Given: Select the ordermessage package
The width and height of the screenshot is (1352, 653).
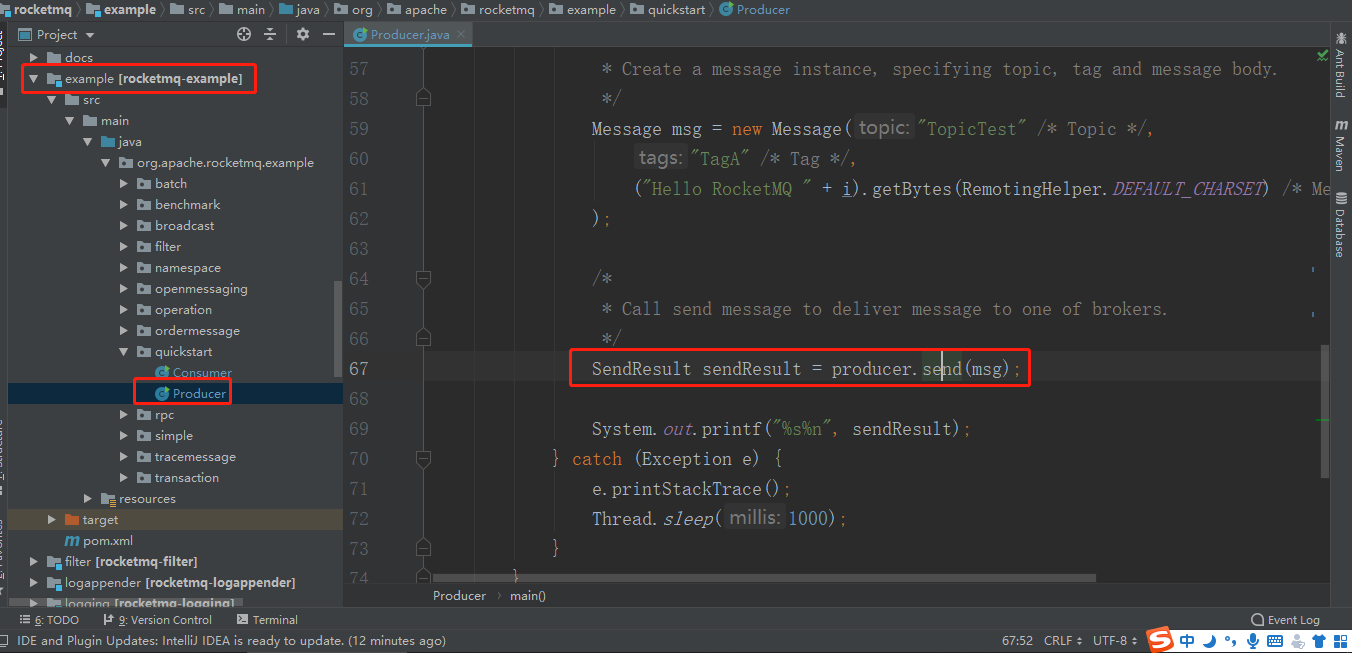Looking at the screenshot, I should click(x=188, y=331).
